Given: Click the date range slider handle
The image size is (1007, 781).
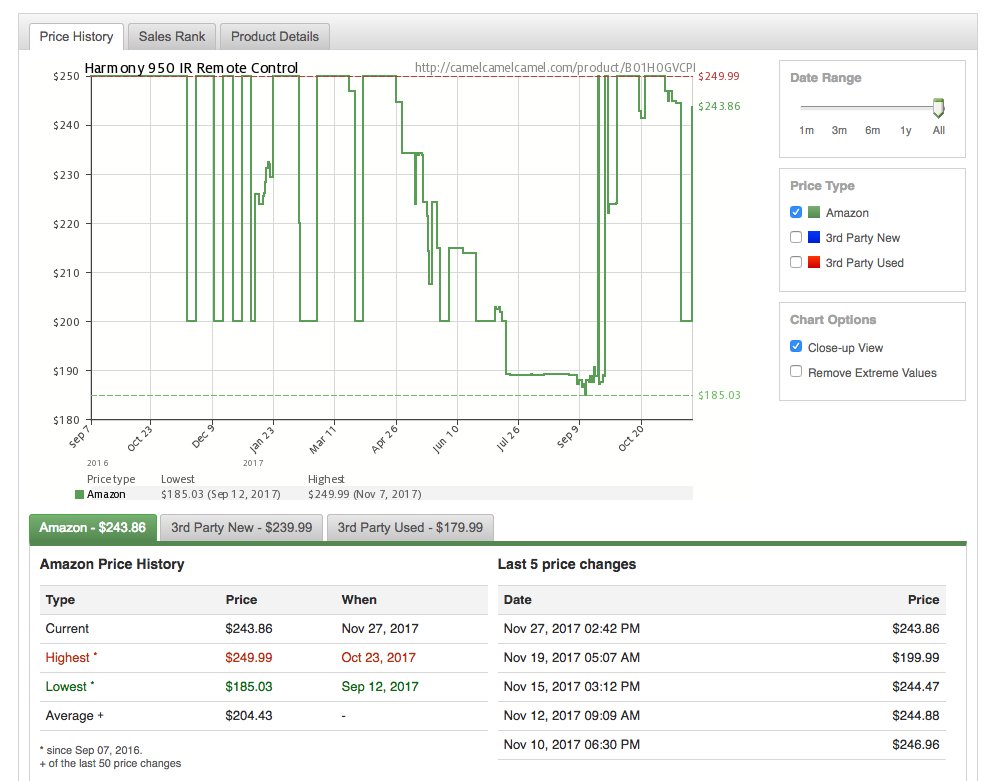Looking at the screenshot, I should point(938,108).
